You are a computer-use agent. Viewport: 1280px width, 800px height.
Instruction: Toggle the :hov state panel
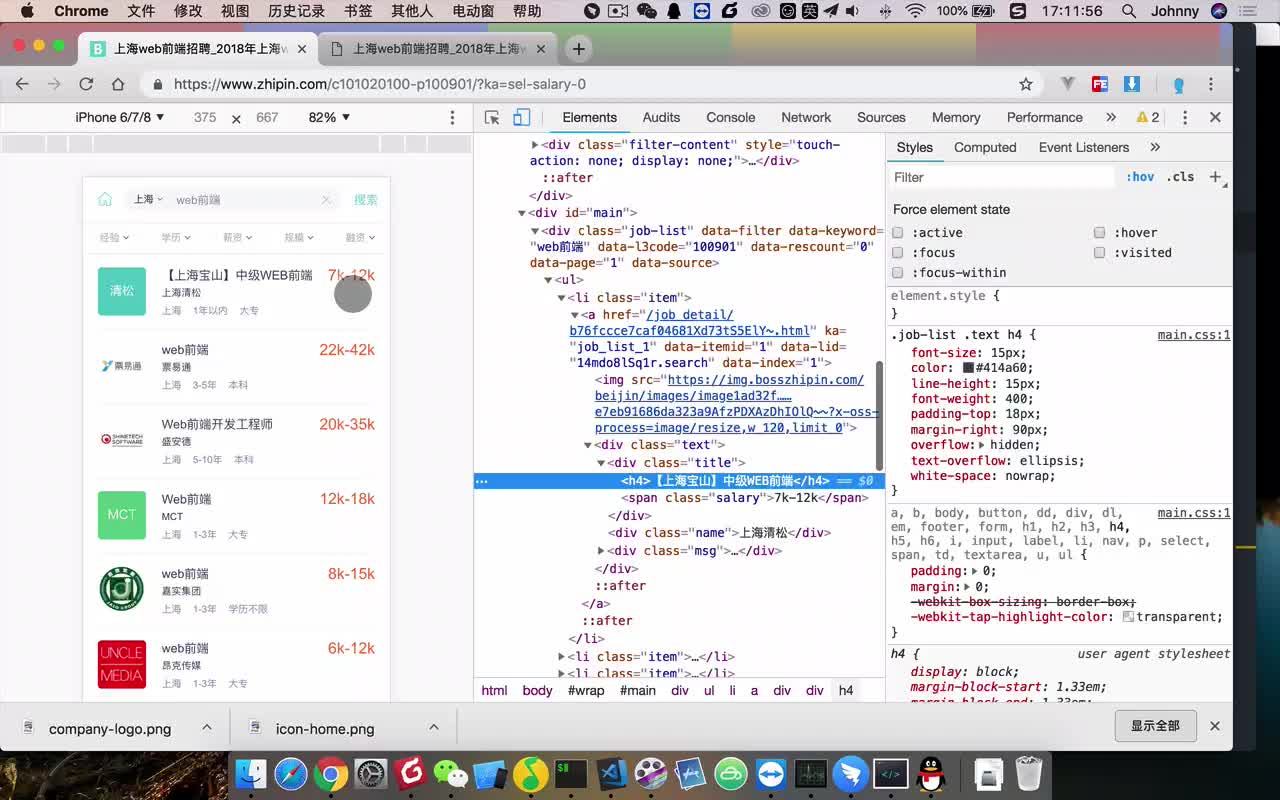pos(1140,177)
